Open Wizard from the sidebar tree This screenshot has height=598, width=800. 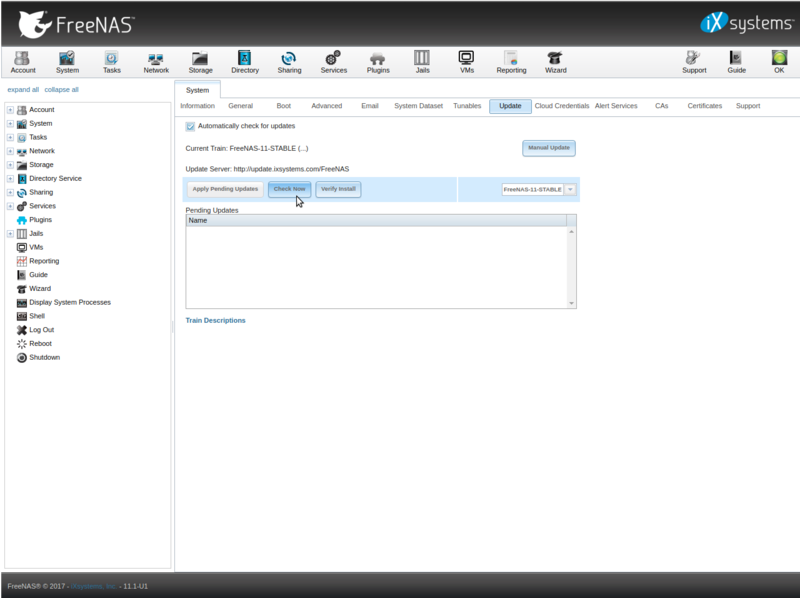point(40,289)
